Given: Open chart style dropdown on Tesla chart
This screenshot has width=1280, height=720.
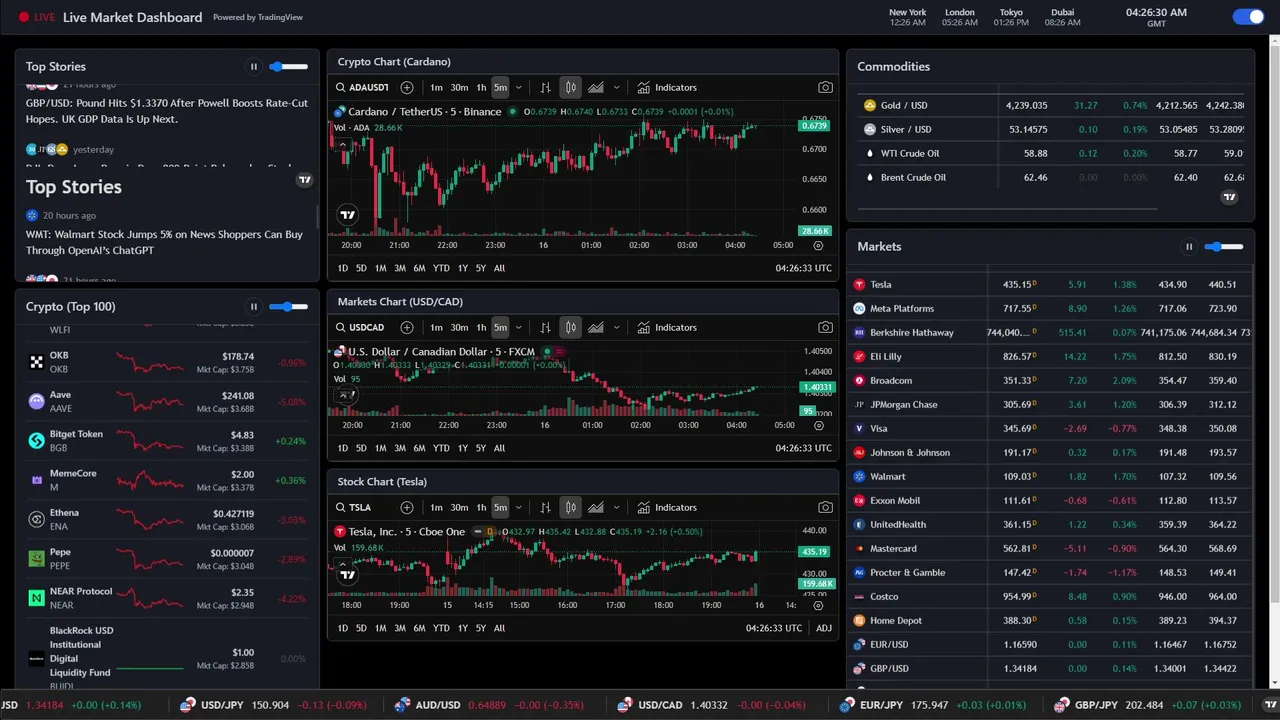Looking at the screenshot, I should click(x=616, y=508).
